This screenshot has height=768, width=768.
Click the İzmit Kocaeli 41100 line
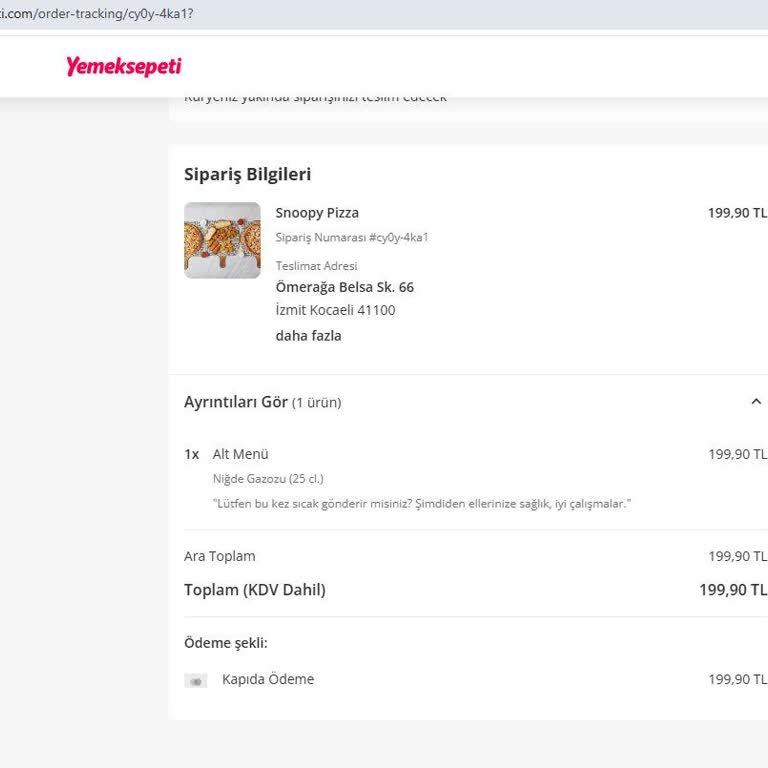pyautogui.click(x=335, y=310)
